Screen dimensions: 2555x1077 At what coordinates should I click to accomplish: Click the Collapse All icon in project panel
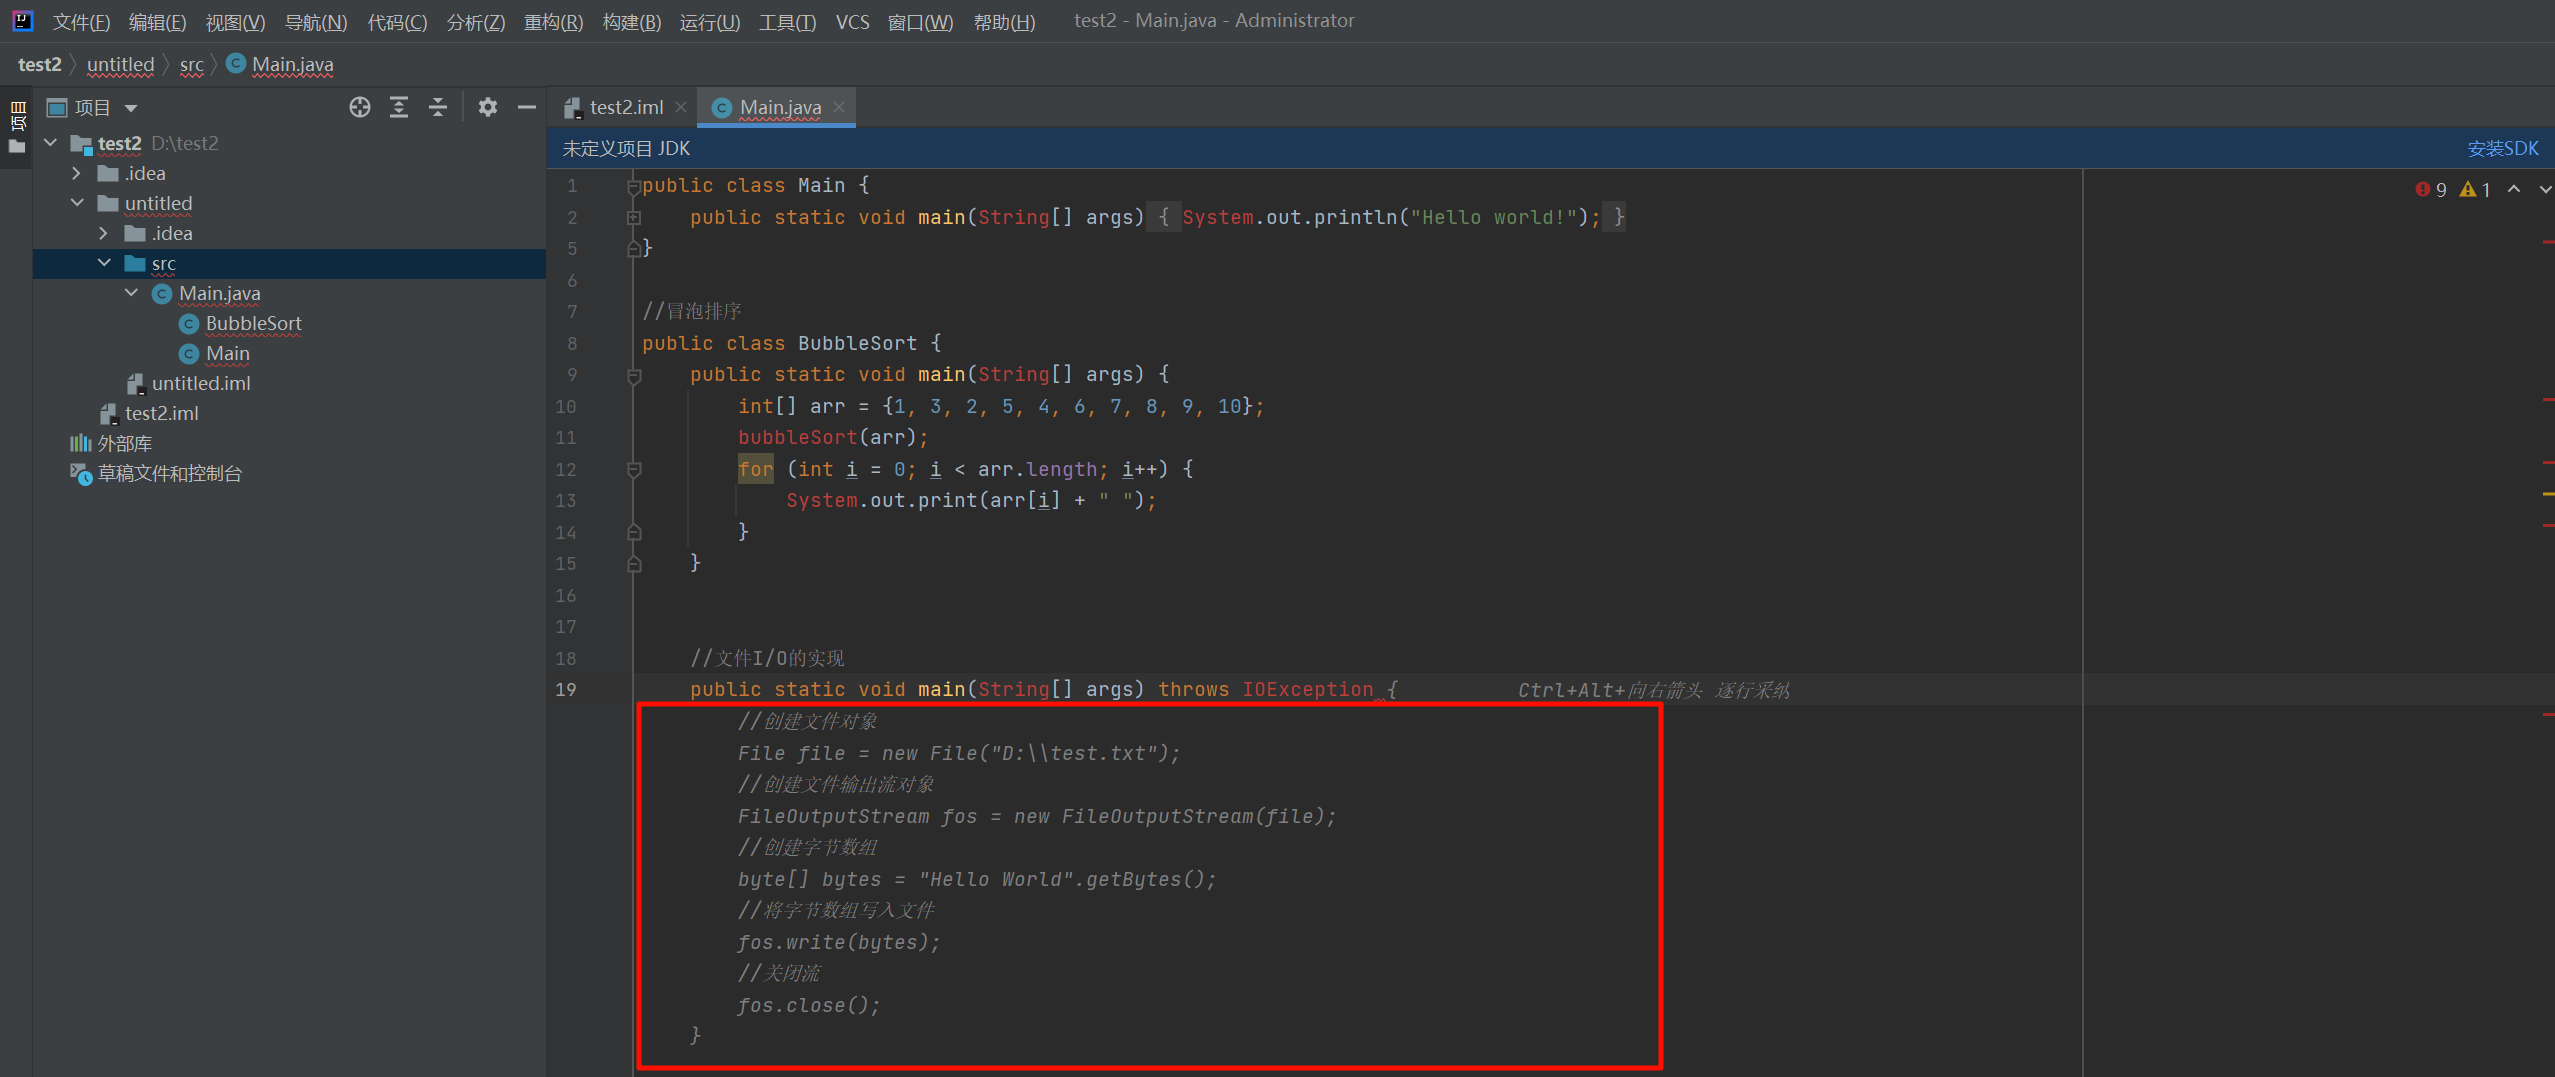click(x=438, y=107)
